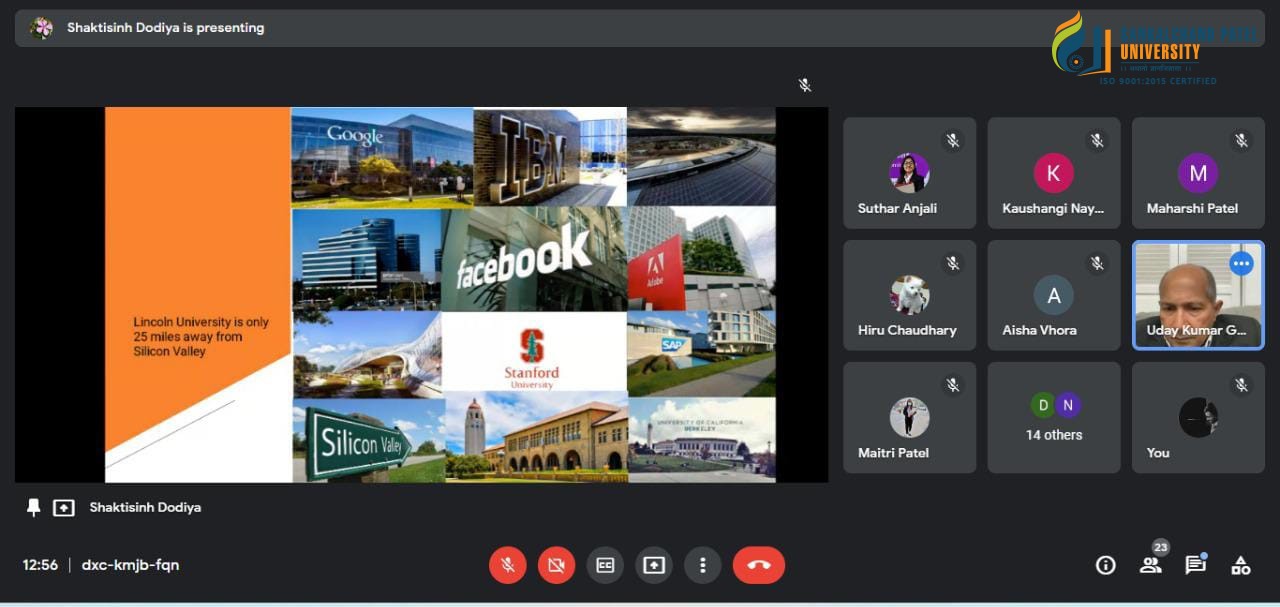The width and height of the screenshot is (1280, 607).
Task: Show everyone people icon with 23 badge
Action: (x=1151, y=565)
